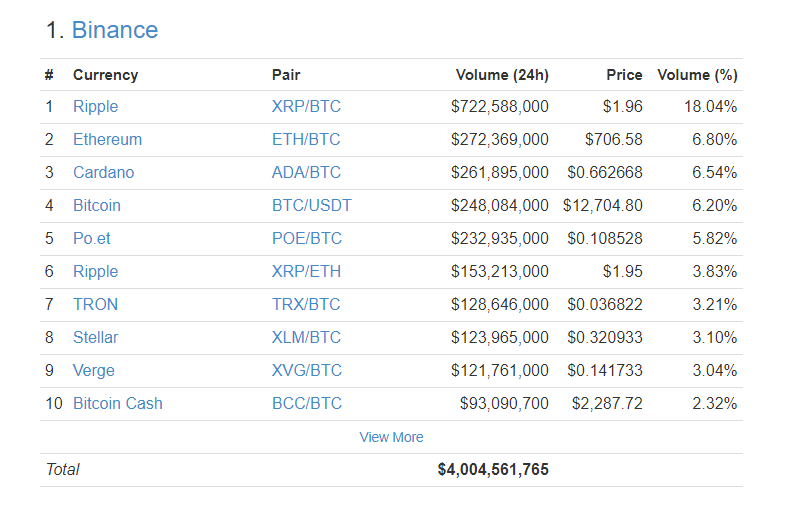This screenshot has width=806, height=505.
Task: Open the ETH/BTC pair link
Action: (306, 139)
